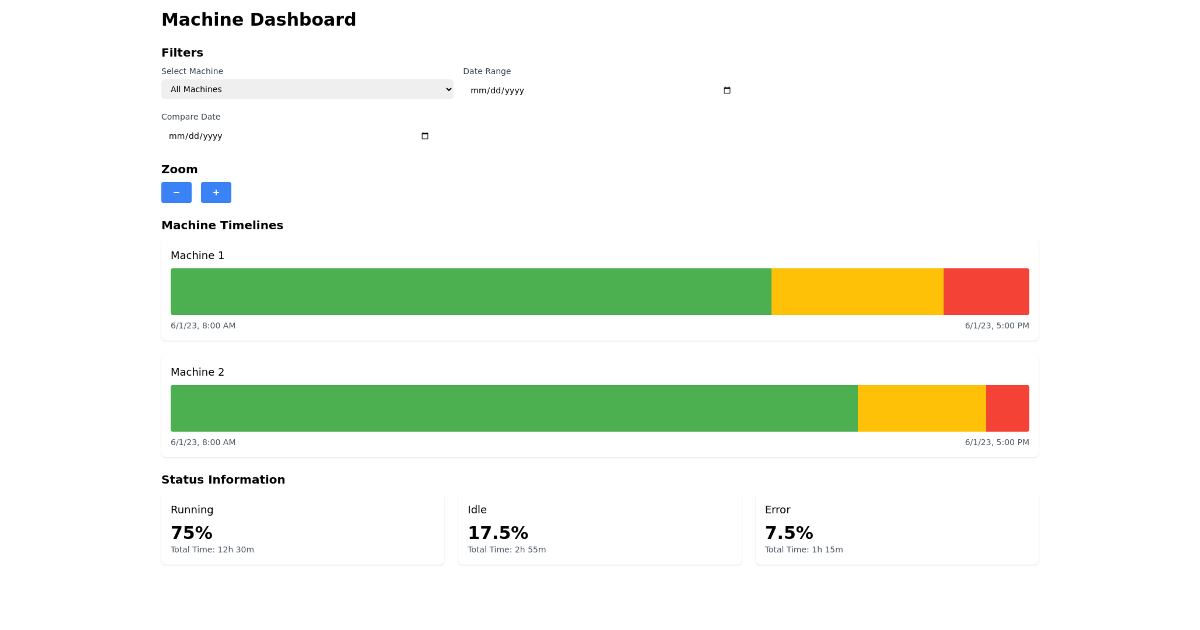Click the Idle 17.5% status card

pyautogui.click(x=599, y=528)
